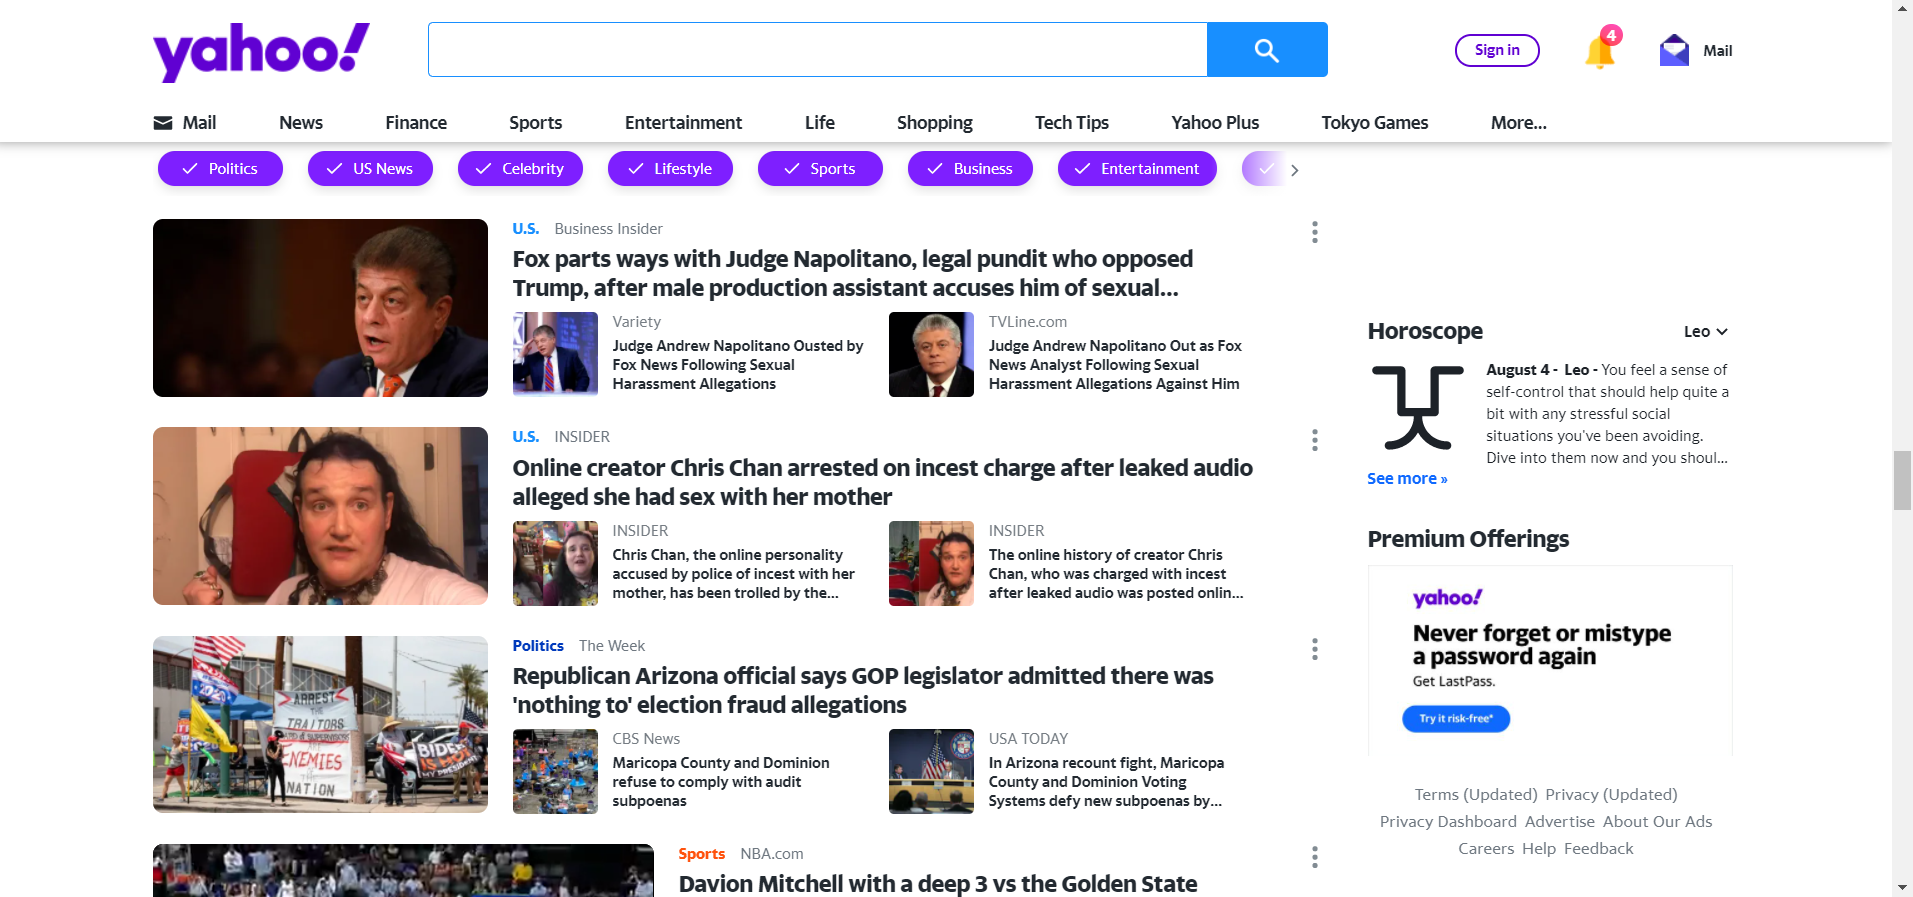1913x897 pixels.
Task: Click the Sports category label on NBA story
Action: tap(701, 854)
